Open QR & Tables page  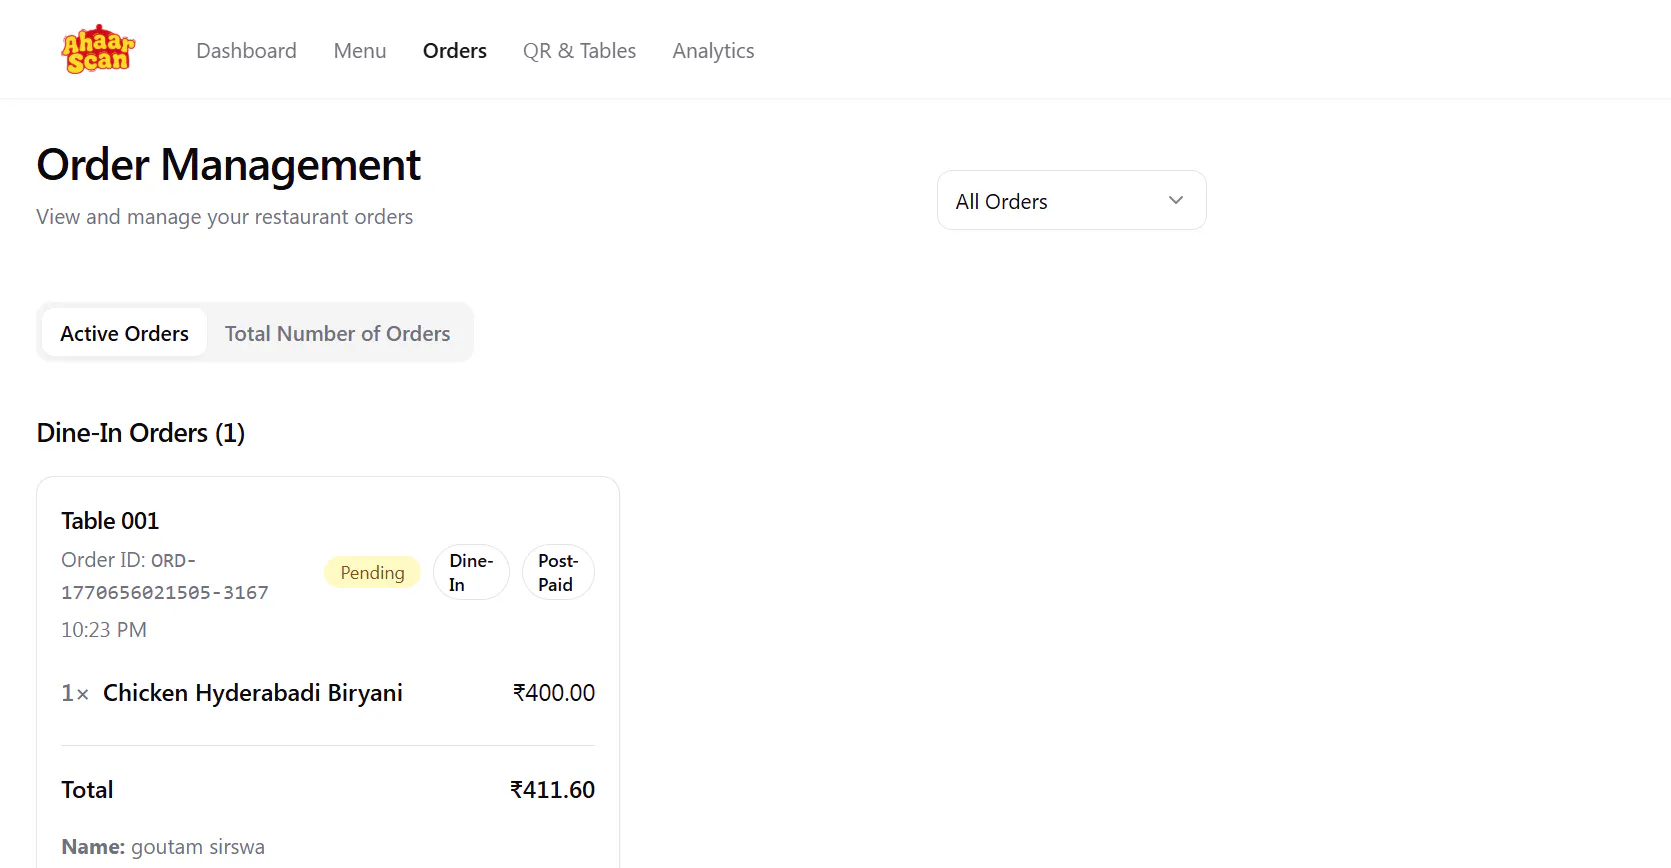click(x=579, y=51)
